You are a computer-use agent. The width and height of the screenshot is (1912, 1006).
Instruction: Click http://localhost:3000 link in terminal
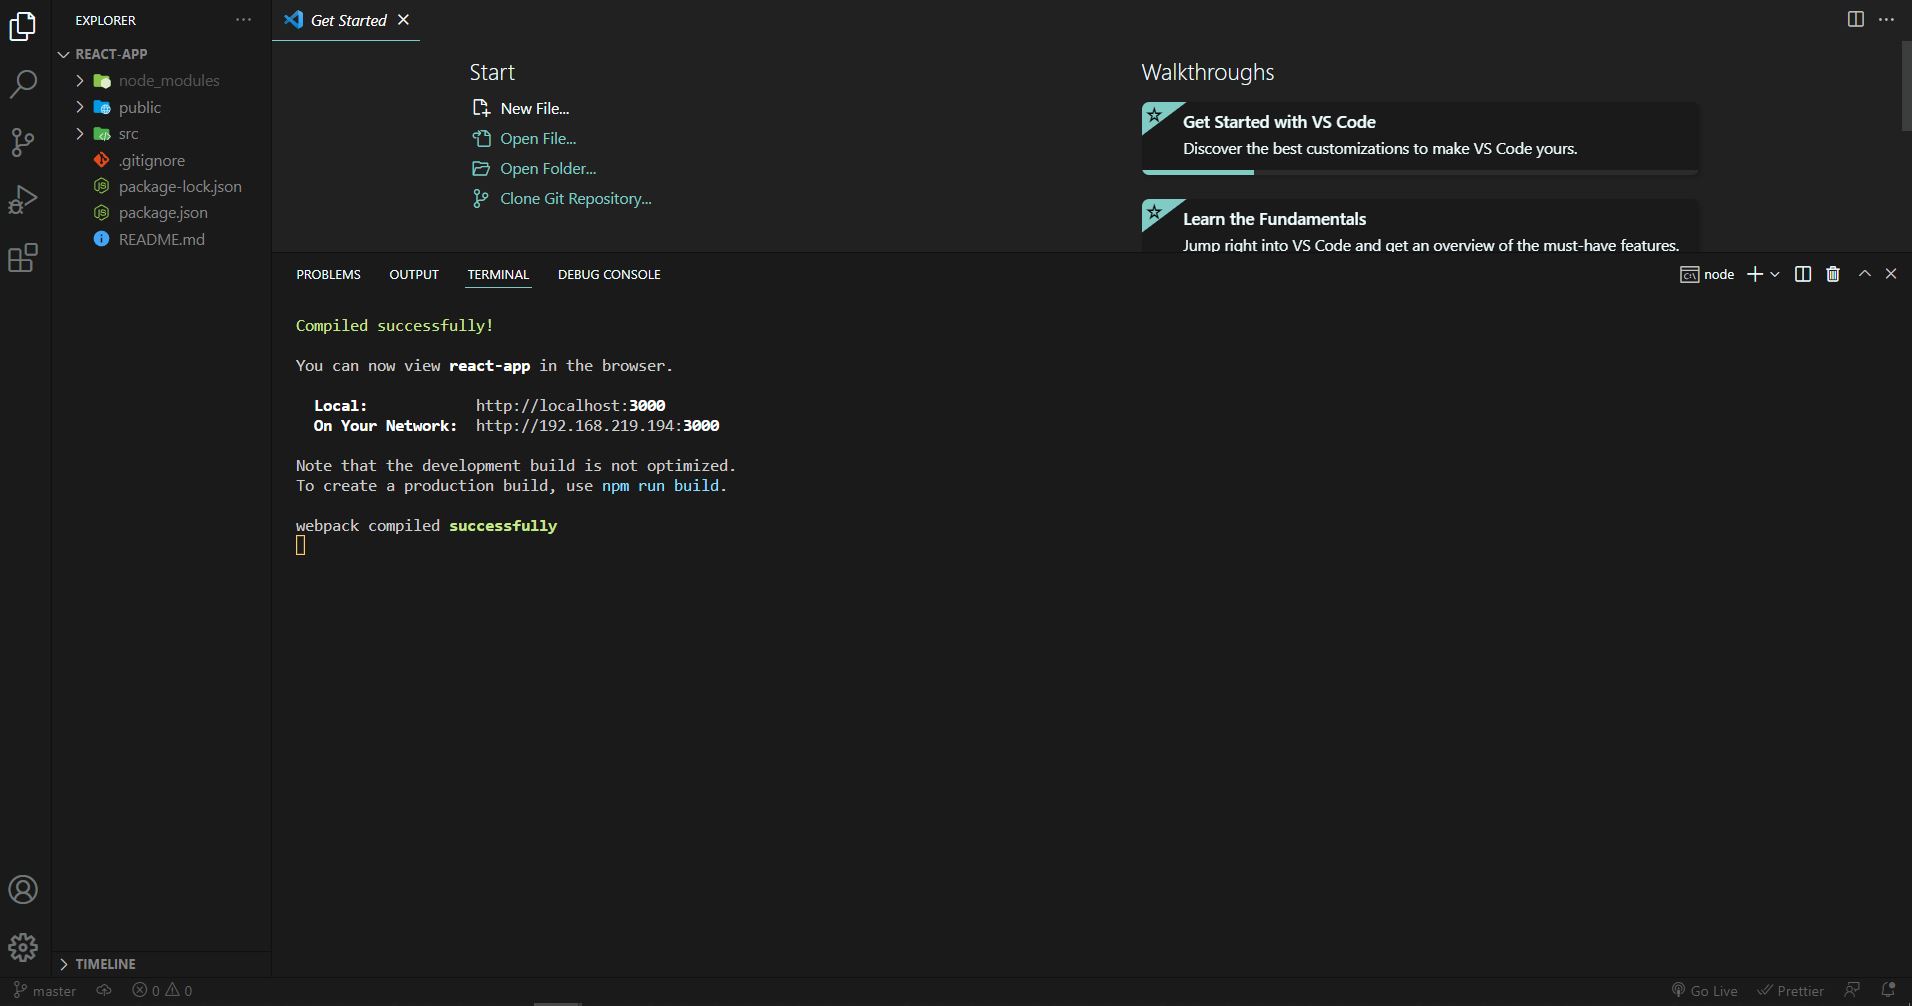(570, 406)
